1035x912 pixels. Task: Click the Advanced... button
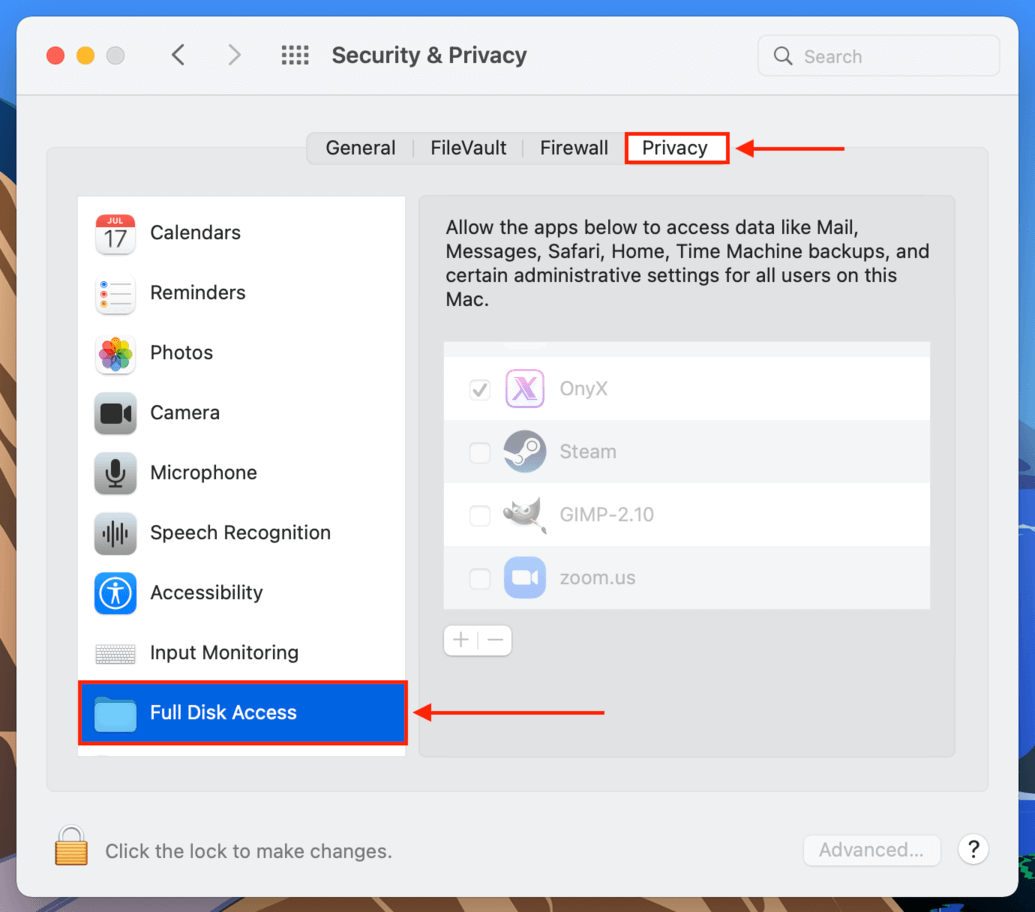(x=871, y=850)
